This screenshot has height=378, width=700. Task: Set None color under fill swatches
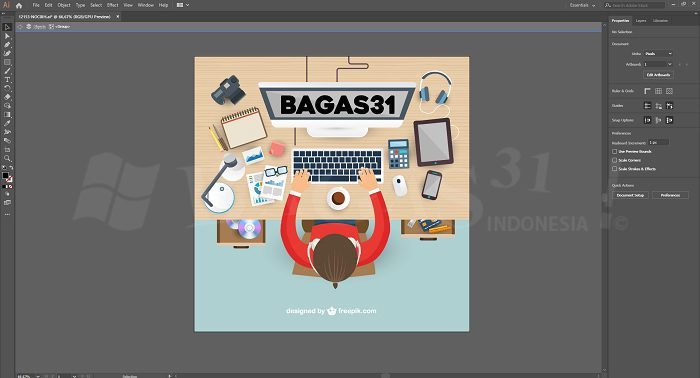pos(11,187)
